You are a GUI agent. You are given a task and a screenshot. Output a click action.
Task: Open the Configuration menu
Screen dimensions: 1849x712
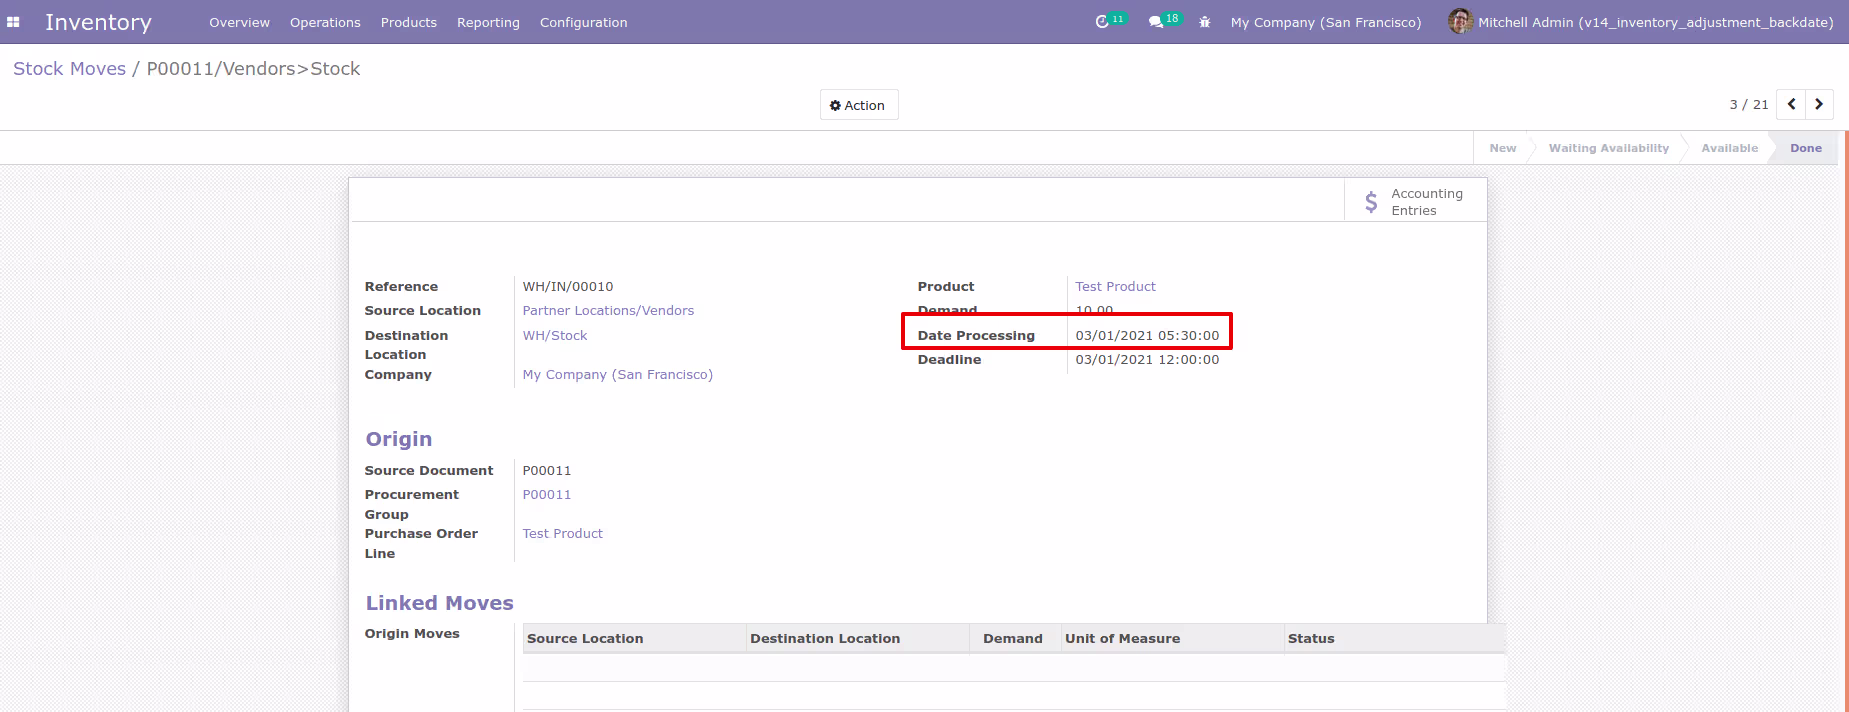point(583,22)
